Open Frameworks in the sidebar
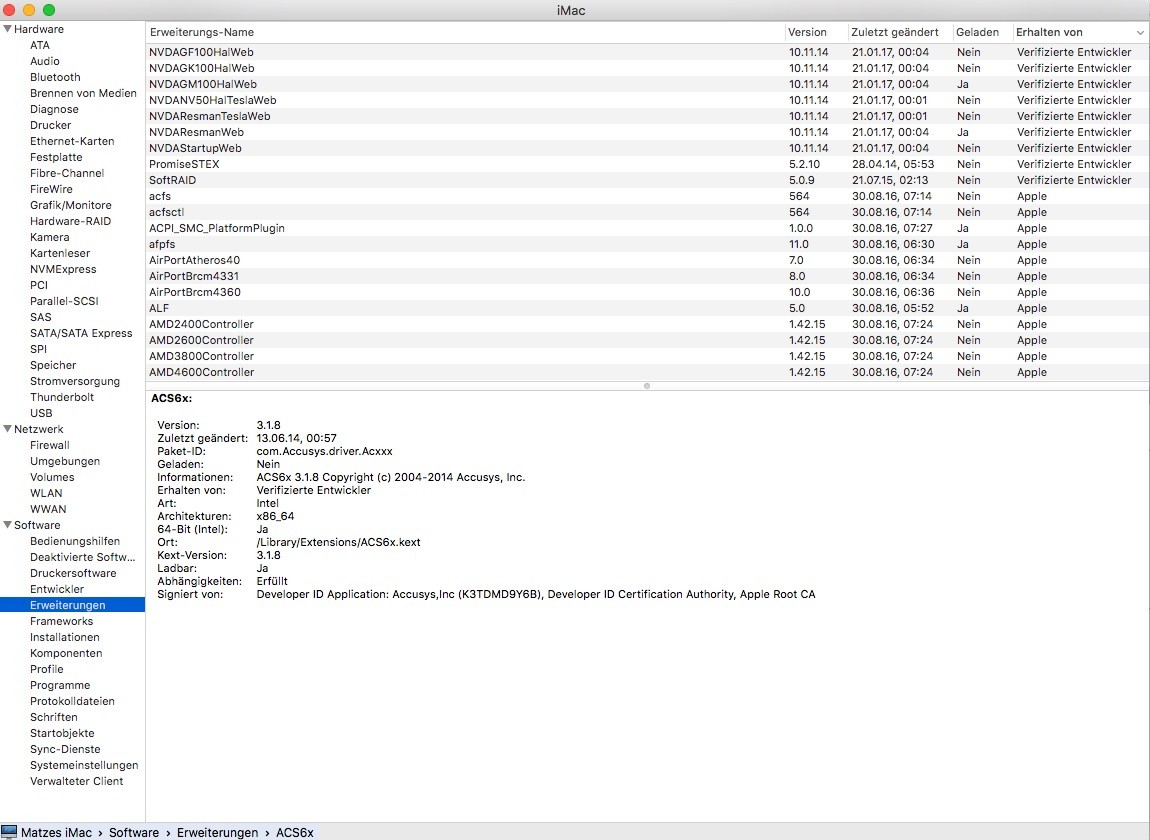 62,621
